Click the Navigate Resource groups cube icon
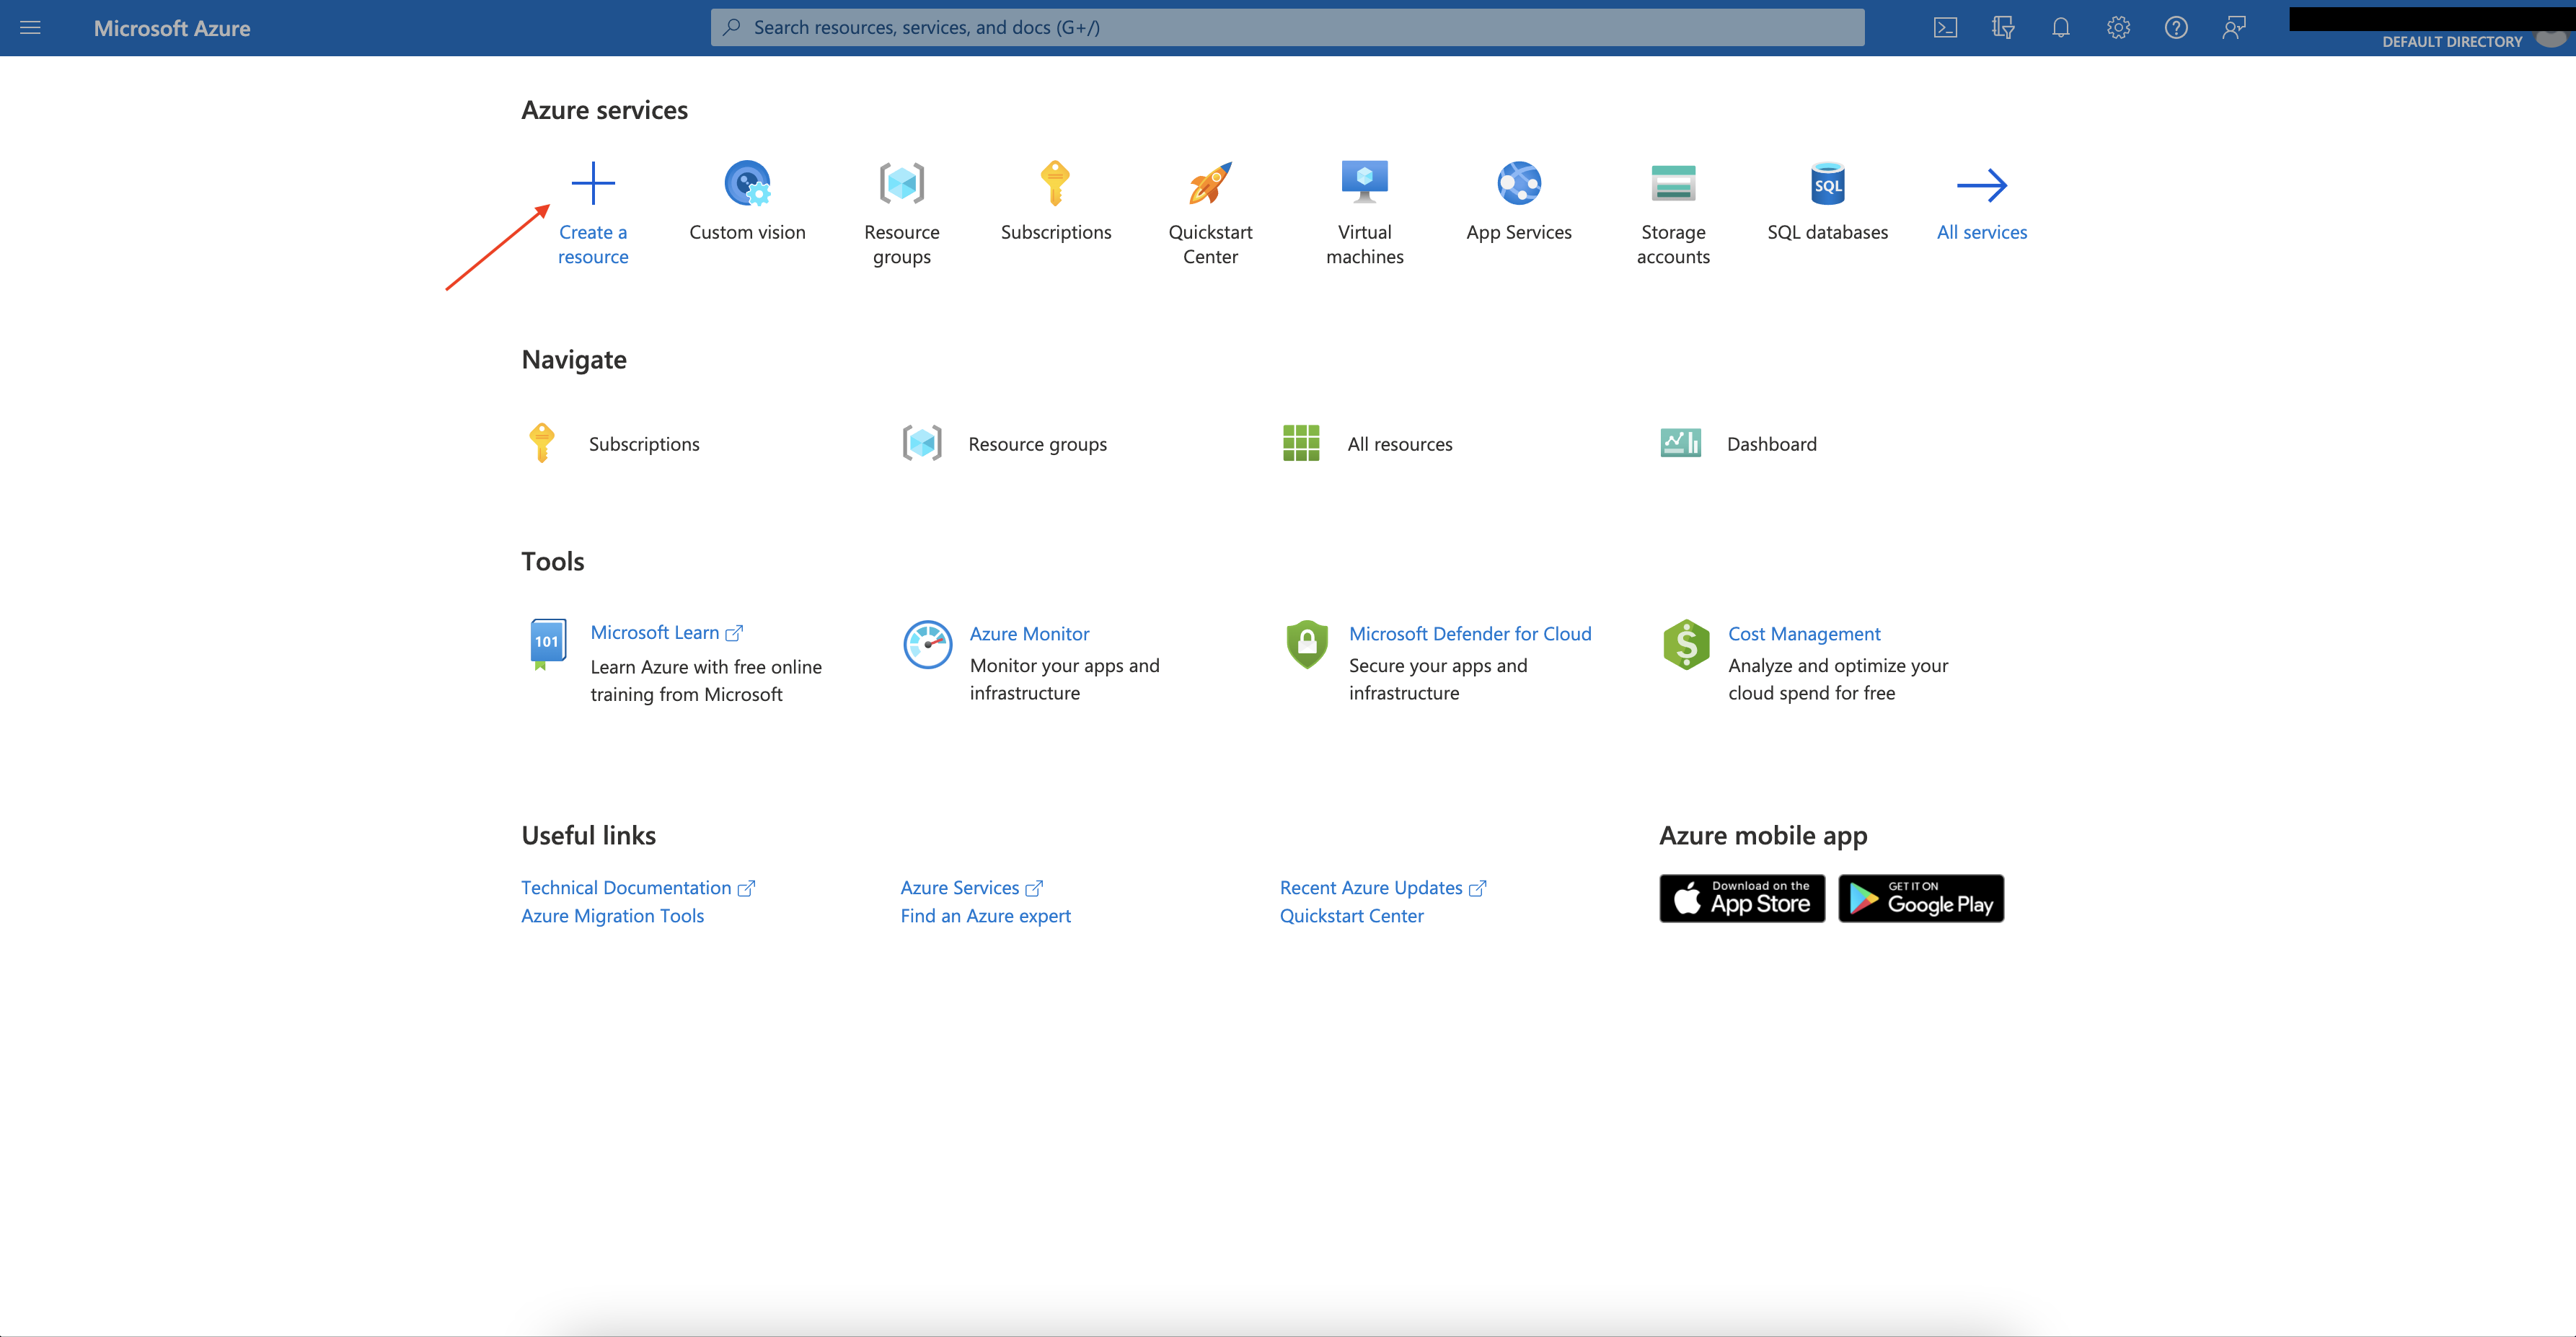This screenshot has width=2576, height=1337. coord(922,442)
